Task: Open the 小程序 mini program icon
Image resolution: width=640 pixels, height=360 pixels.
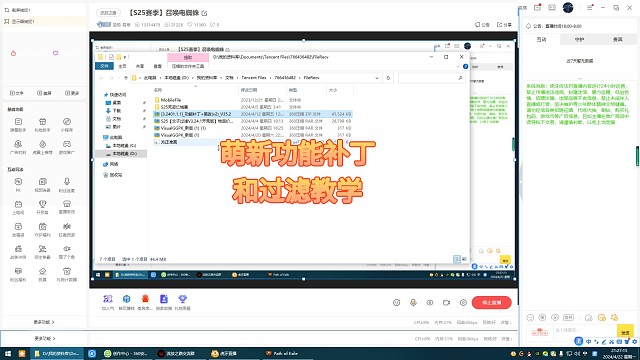Action: pyautogui.click(x=67, y=122)
